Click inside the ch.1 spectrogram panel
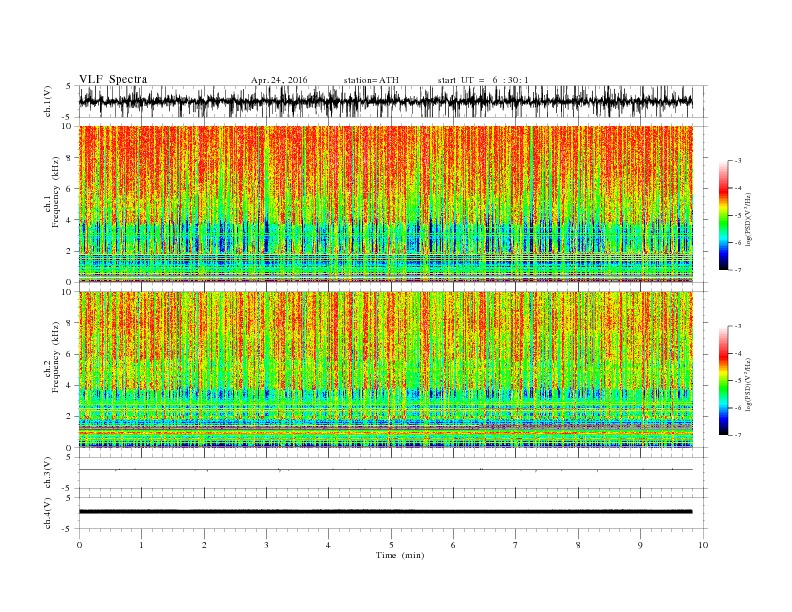Viewport: 792px width, 612px height. [x=385, y=204]
